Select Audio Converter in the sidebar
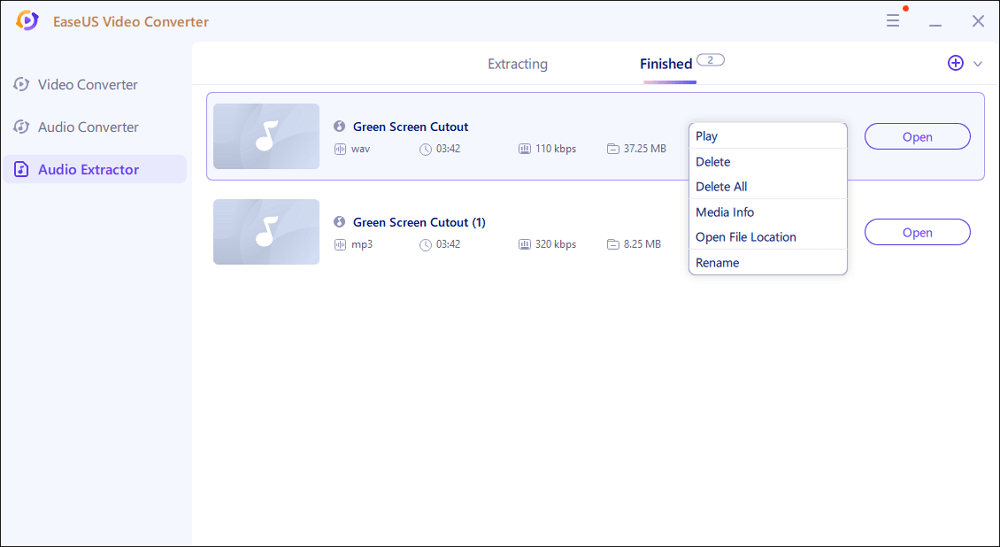The height and width of the screenshot is (547, 1000). (88, 127)
